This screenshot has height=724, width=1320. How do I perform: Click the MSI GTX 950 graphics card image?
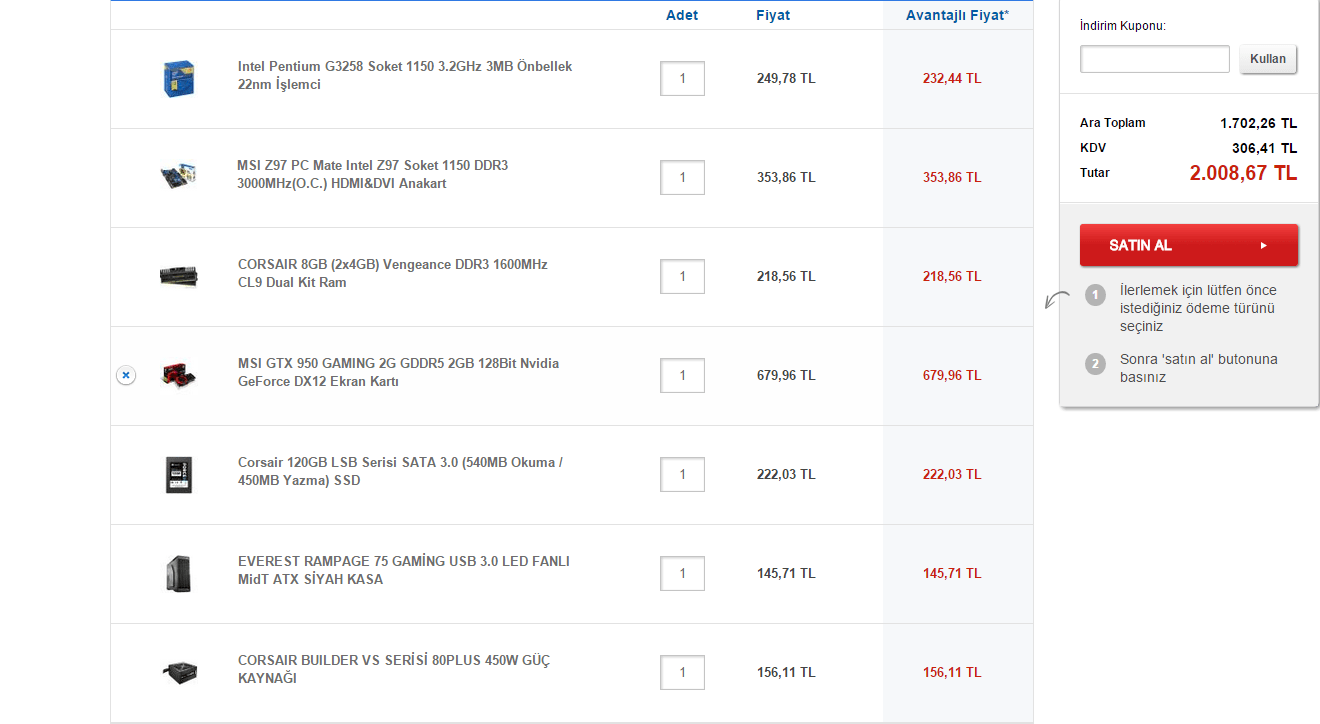(x=178, y=375)
